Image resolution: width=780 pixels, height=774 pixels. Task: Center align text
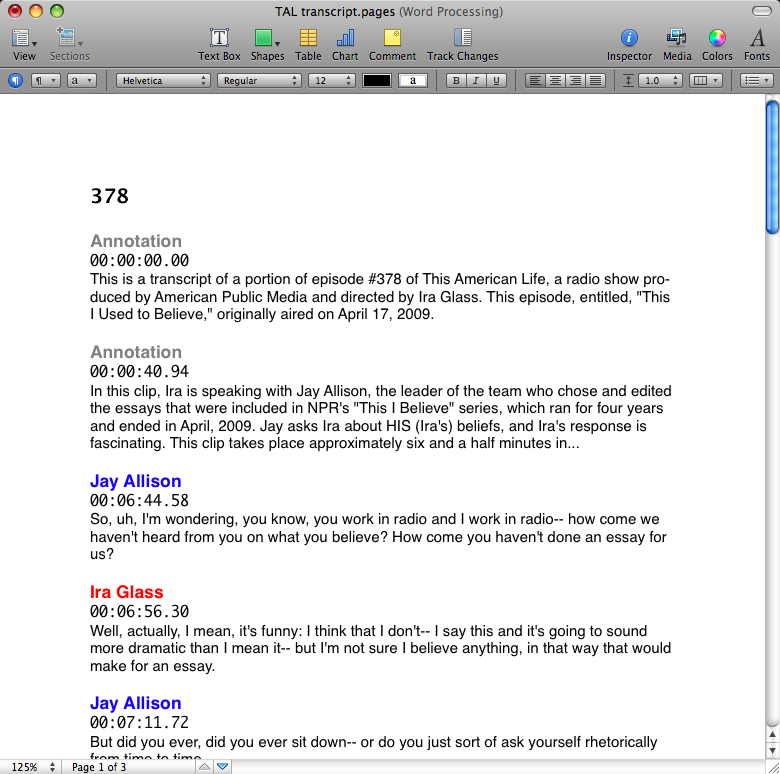[x=555, y=80]
